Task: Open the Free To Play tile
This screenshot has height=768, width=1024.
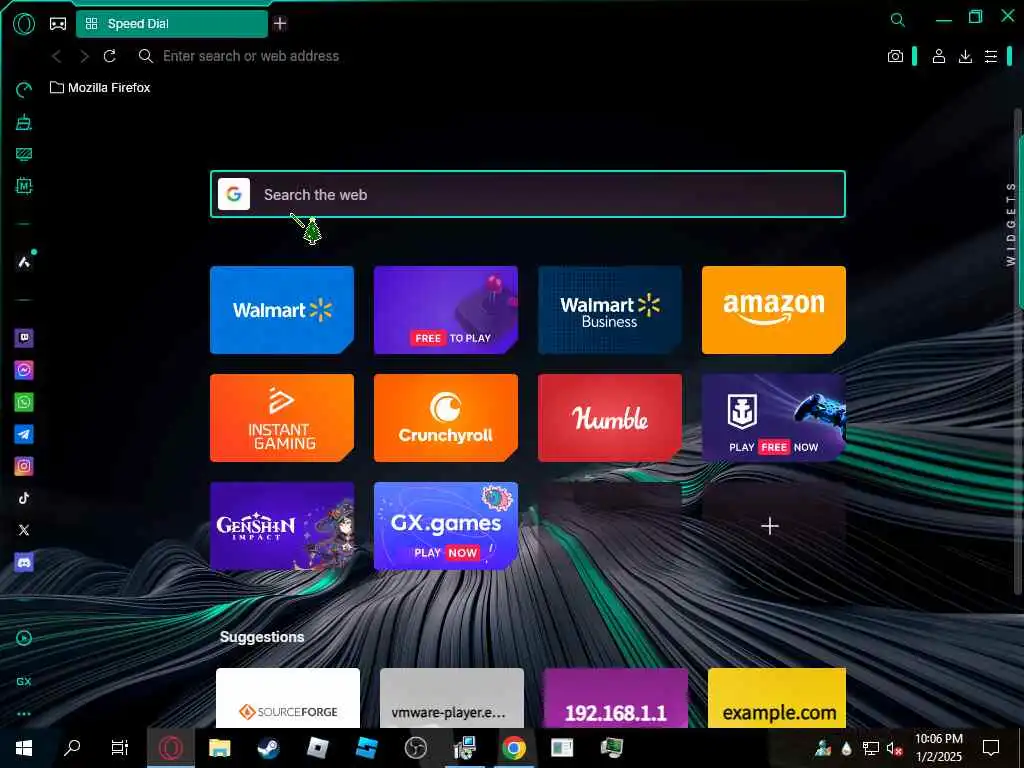Action: 446,310
